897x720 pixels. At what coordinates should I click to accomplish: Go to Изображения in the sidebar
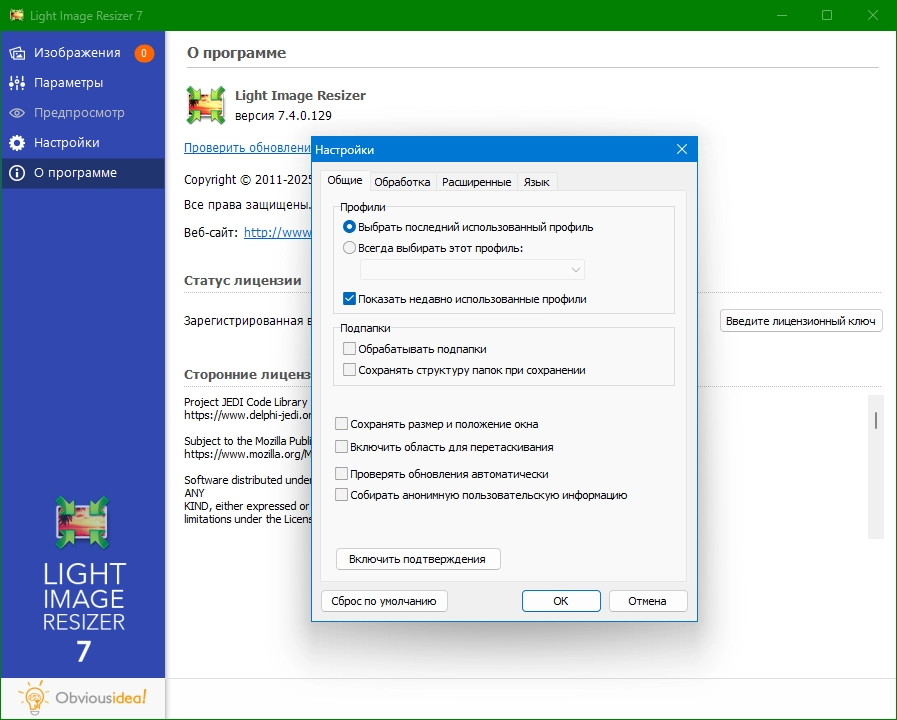coord(82,53)
